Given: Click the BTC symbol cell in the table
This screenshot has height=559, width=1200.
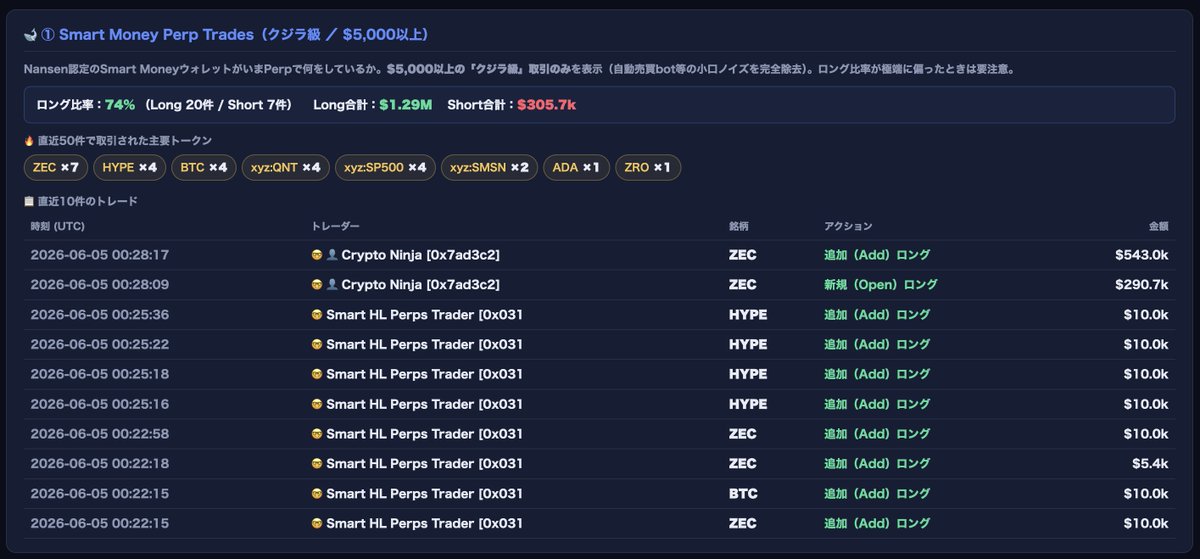Looking at the screenshot, I should click(x=743, y=494).
